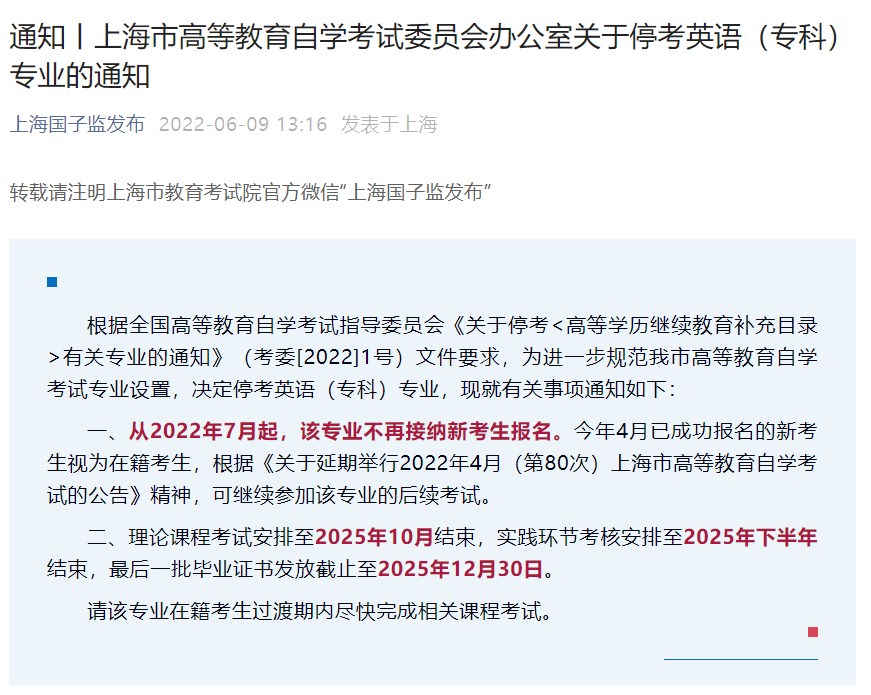Click the publish date 2022-06-09 13:16
The image size is (871, 695).
pyautogui.click(x=243, y=124)
